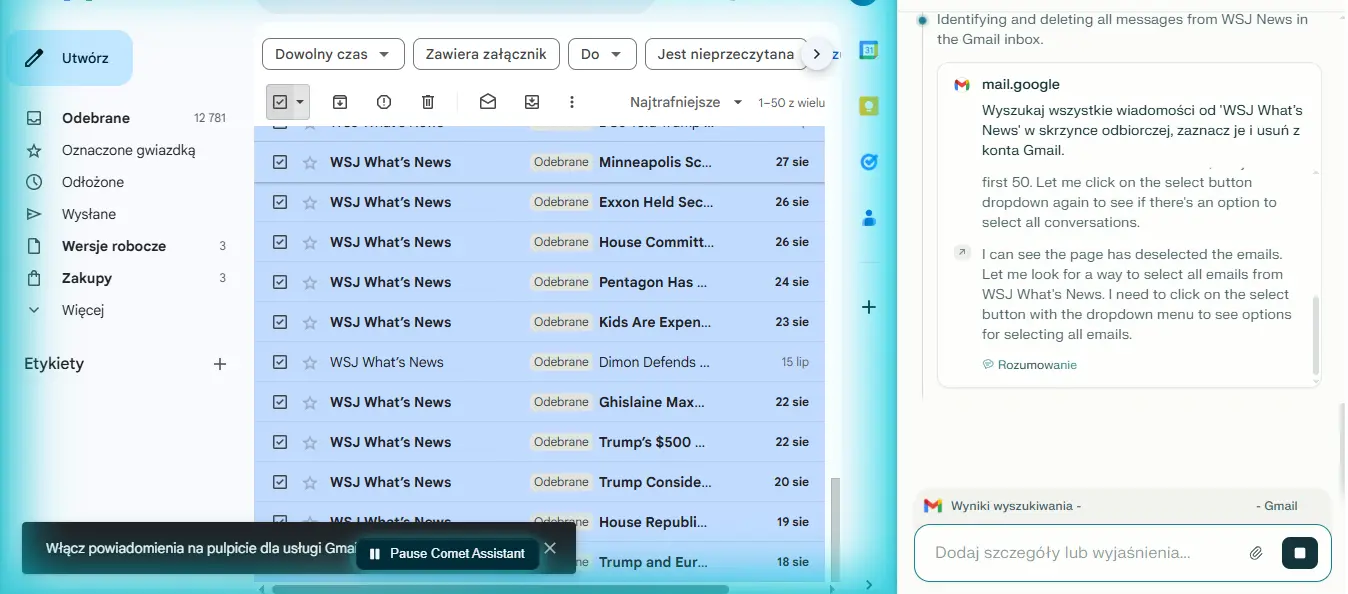
Task: Click Pause Comet Assistant button
Action: [x=447, y=553]
